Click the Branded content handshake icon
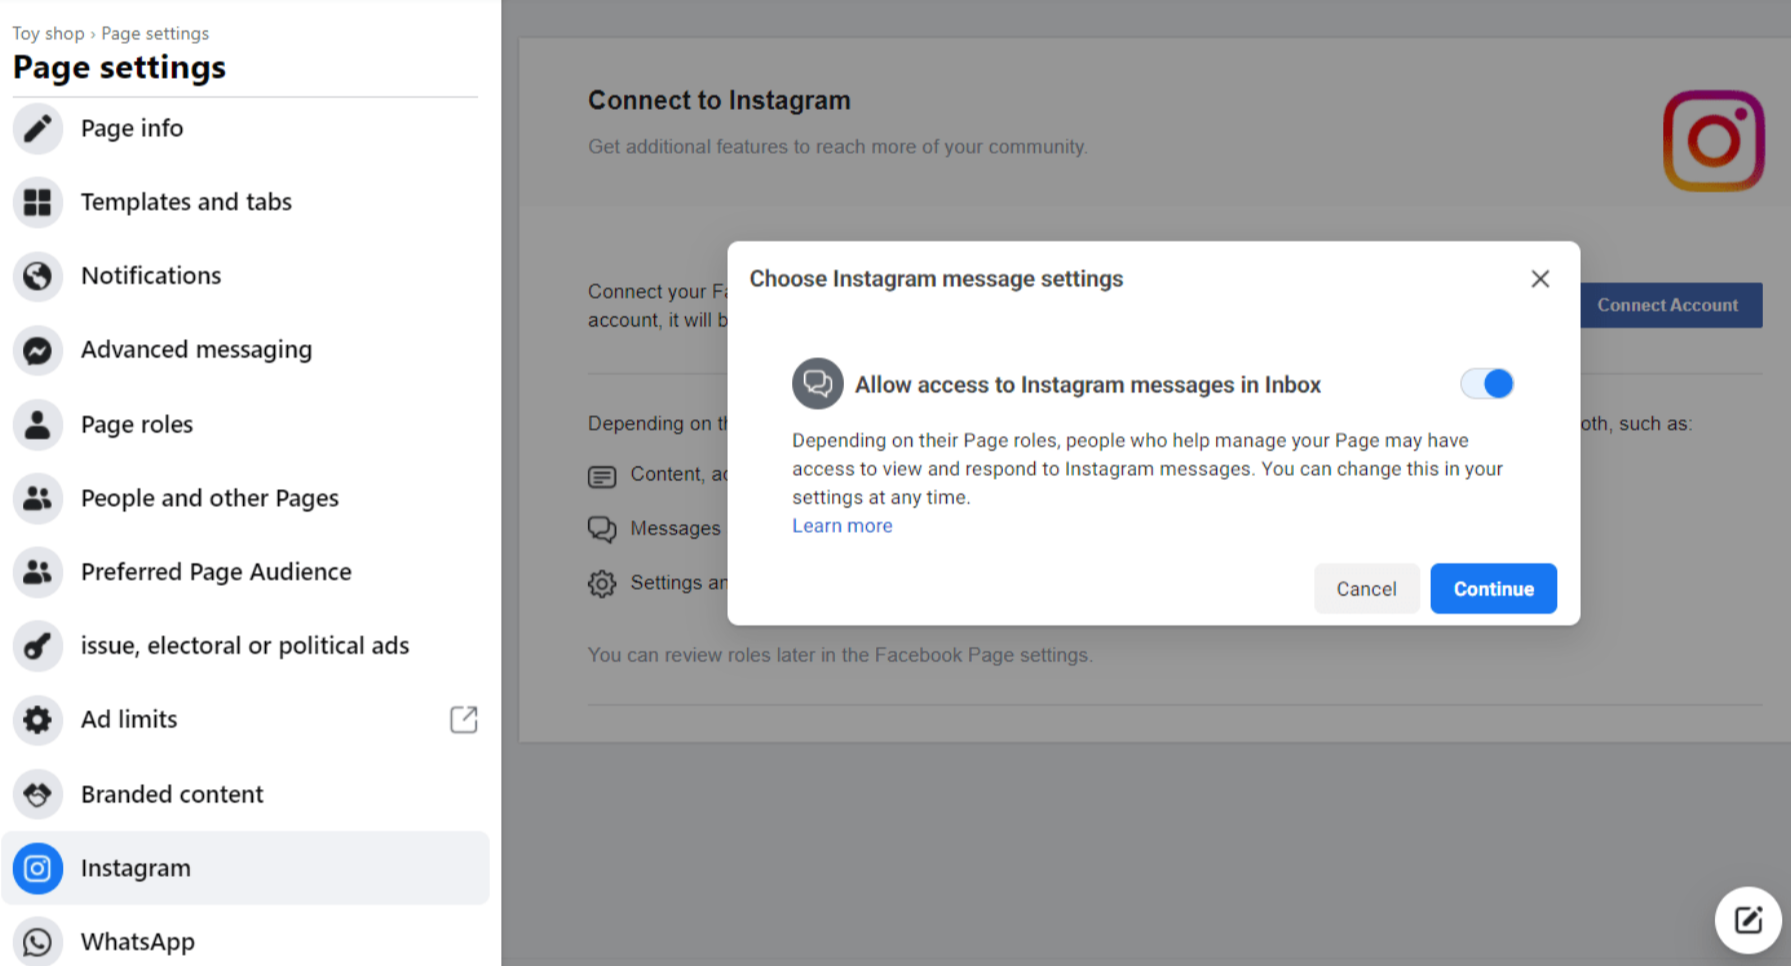The image size is (1791, 966). (x=38, y=794)
